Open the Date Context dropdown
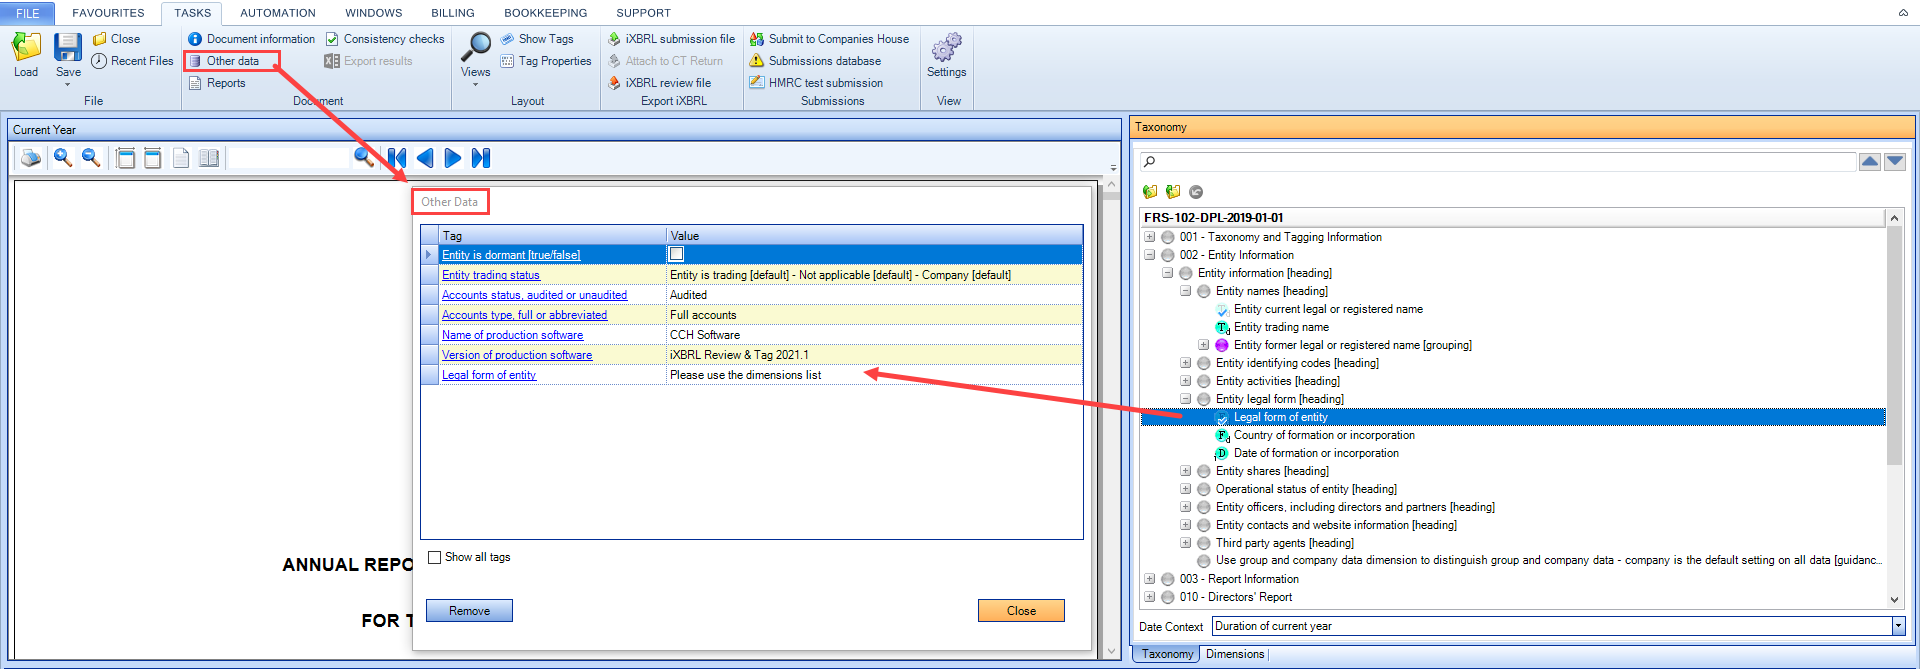The height and width of the screenshot is (669, 1920). pos(1898,626)
